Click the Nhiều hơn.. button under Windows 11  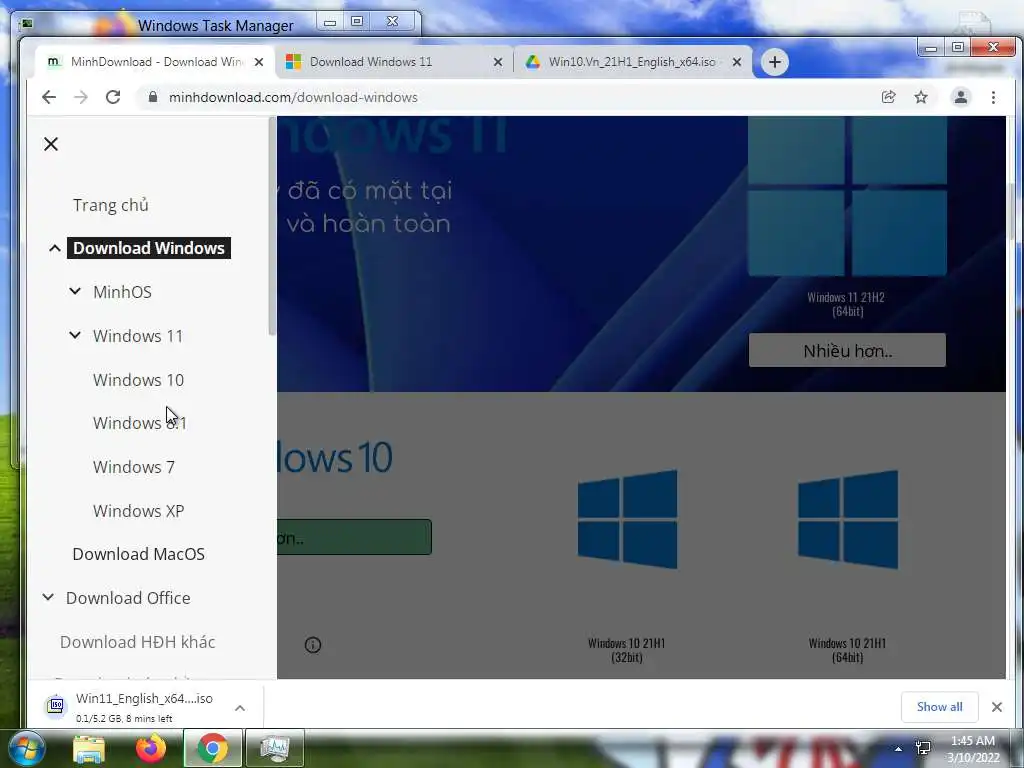tap(847, 350)
